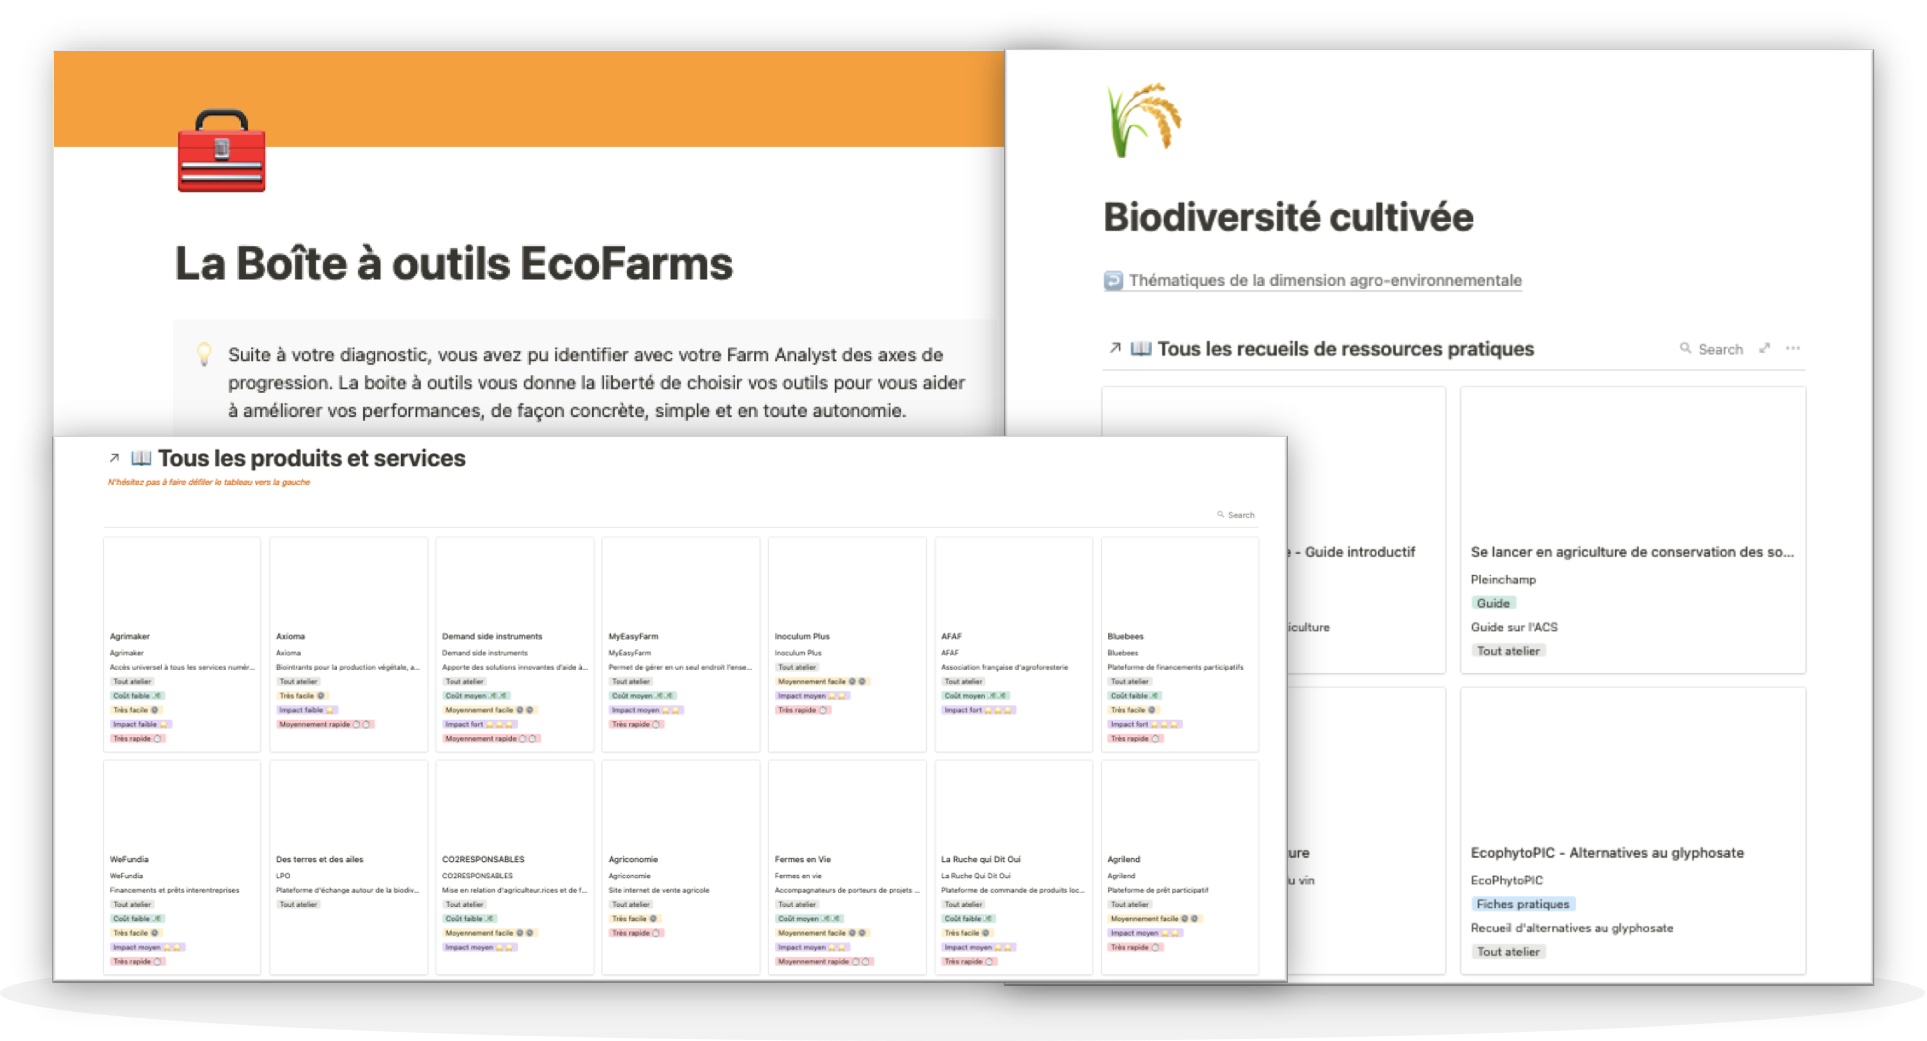The height and width of the screenshot is (1041, 1927).
Task: Click Plateforme de prêt participatif text
Action: pyautogui.click(x=1158, y=890)
